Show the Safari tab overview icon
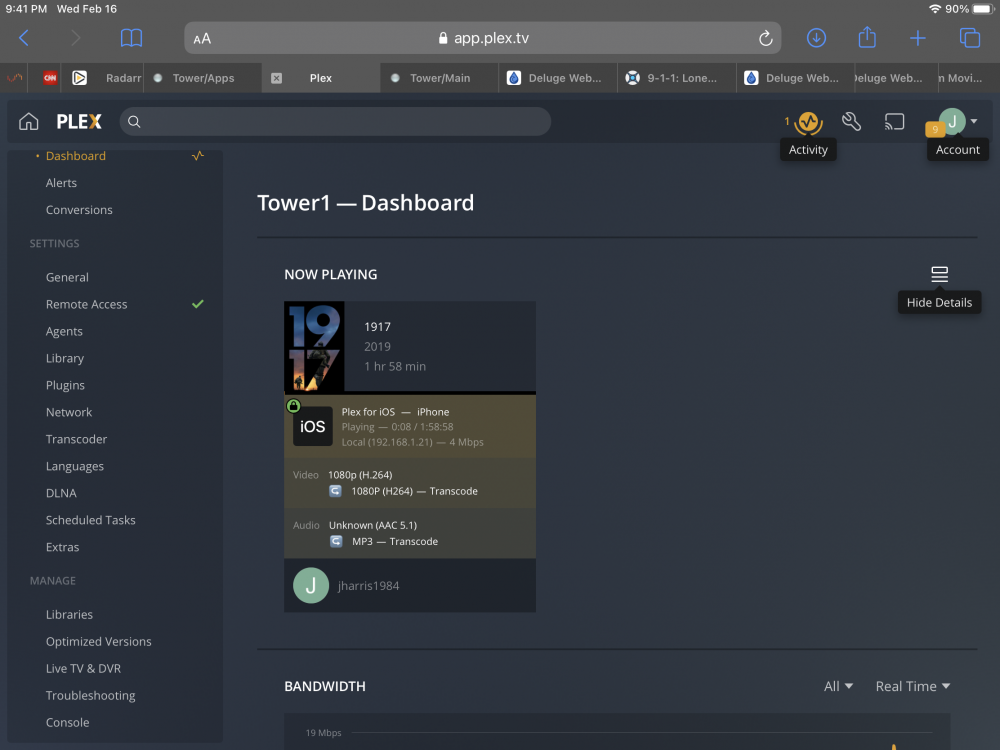The image size is (1000, 750). click(970, 38)
